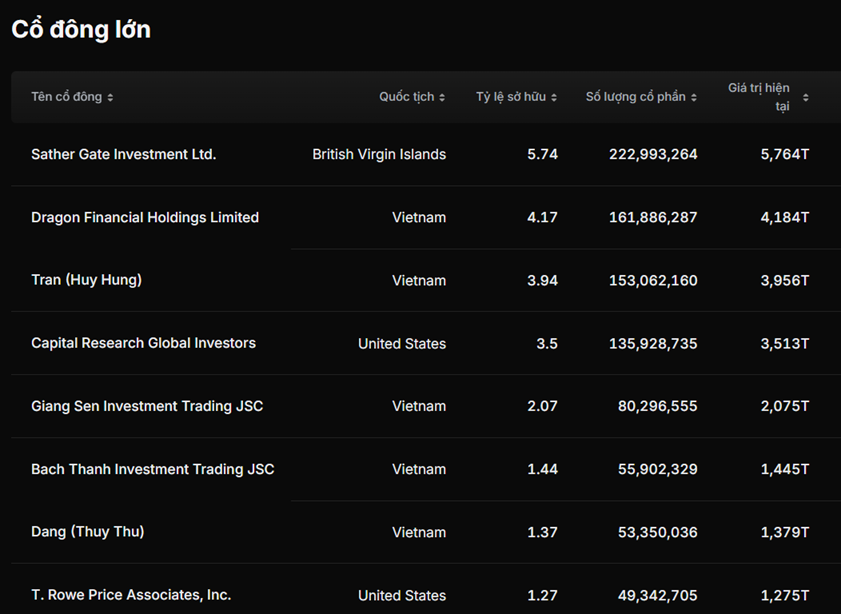Click share count 55,902,329
The image size is (841, 614).
[x=658, y=469]
